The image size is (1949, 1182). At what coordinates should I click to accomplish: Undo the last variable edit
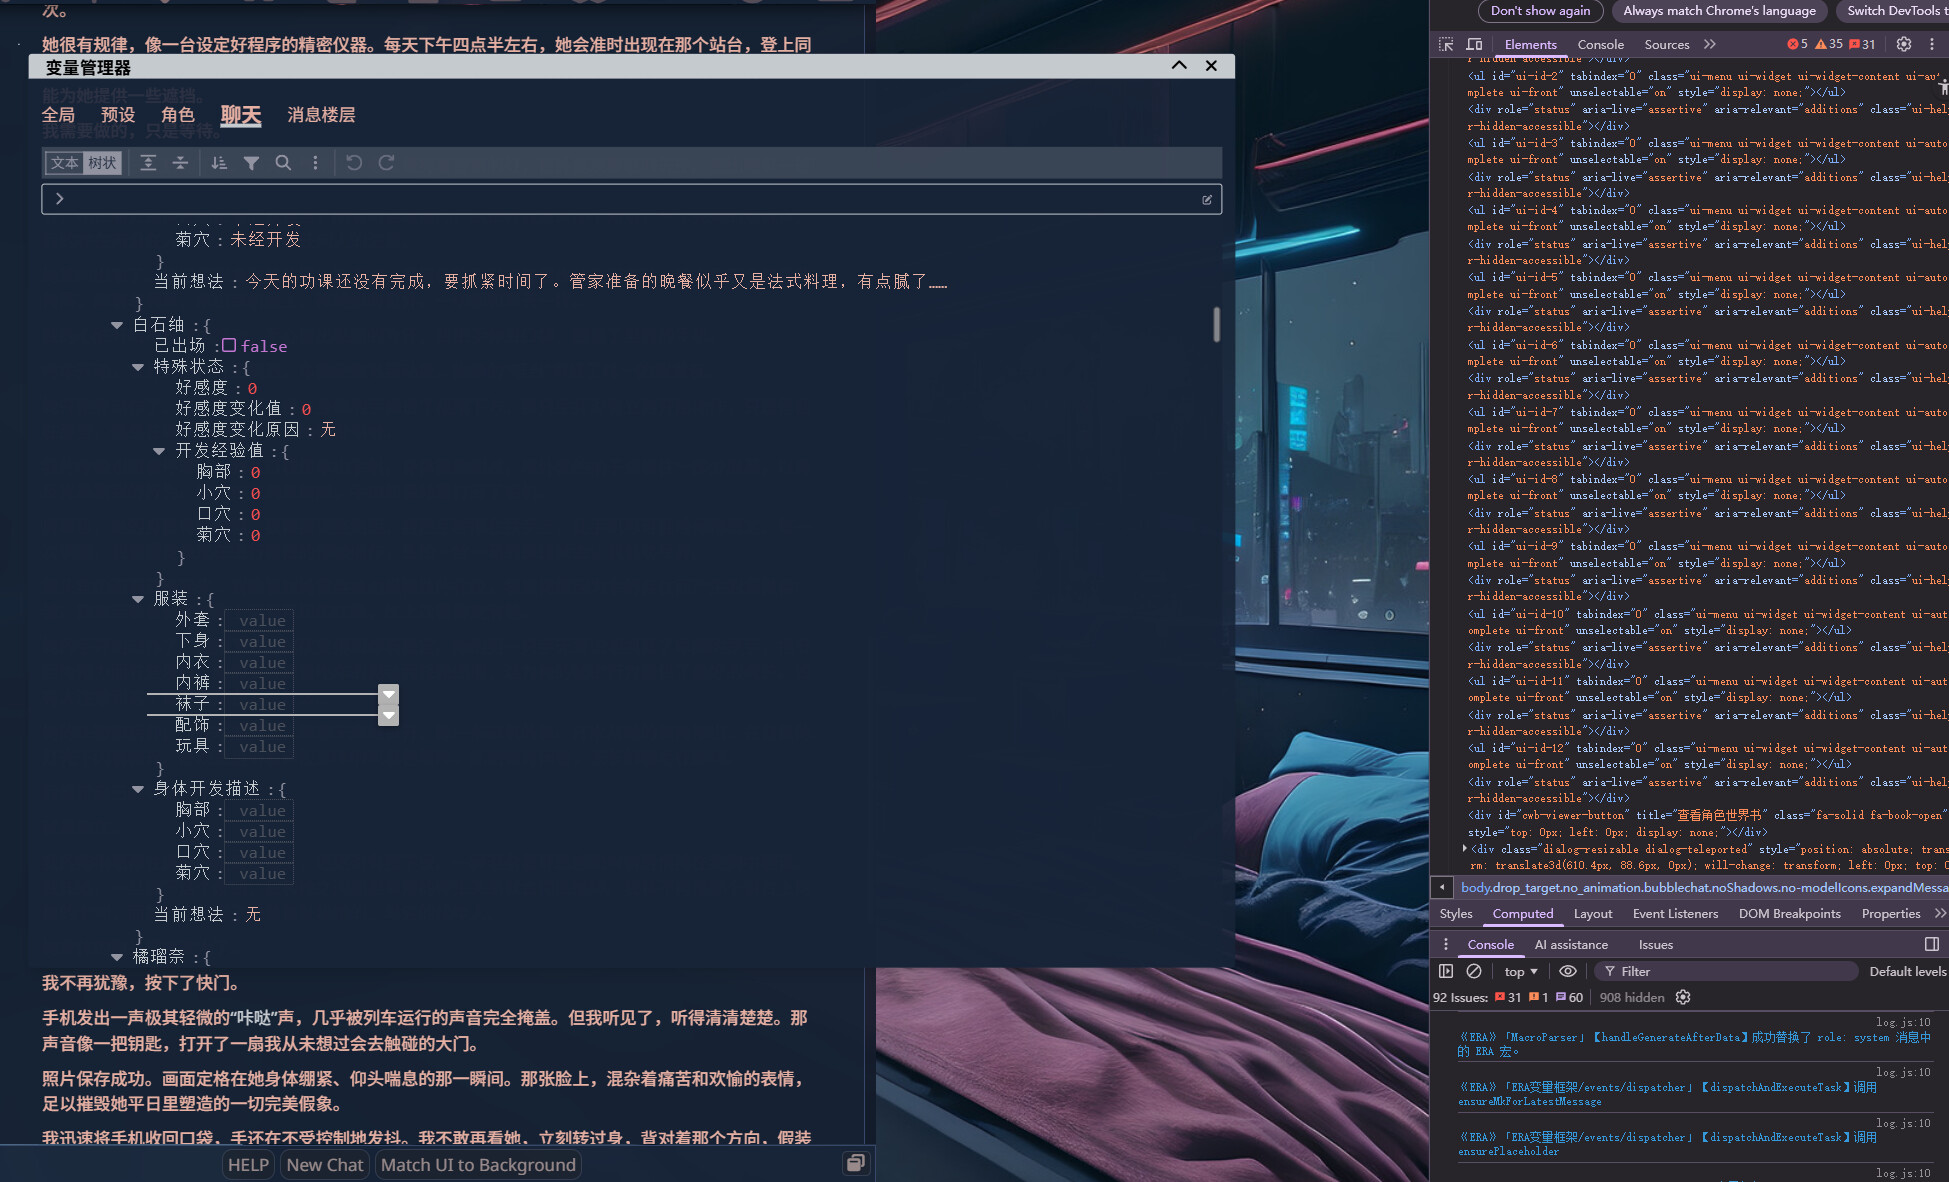[x=354, y=163]
